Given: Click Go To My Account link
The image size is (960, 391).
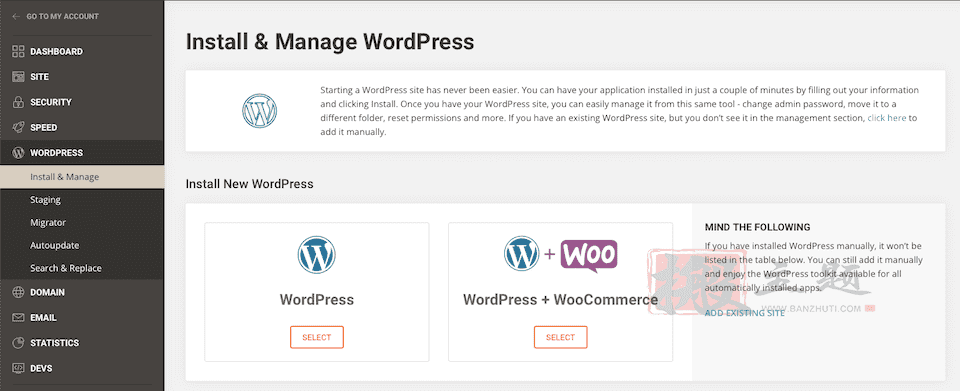Looking at the screenshot, I should click(62, 17).
